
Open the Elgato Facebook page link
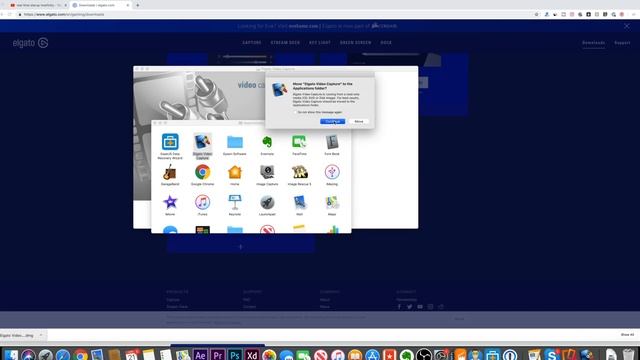pos(399,307)
